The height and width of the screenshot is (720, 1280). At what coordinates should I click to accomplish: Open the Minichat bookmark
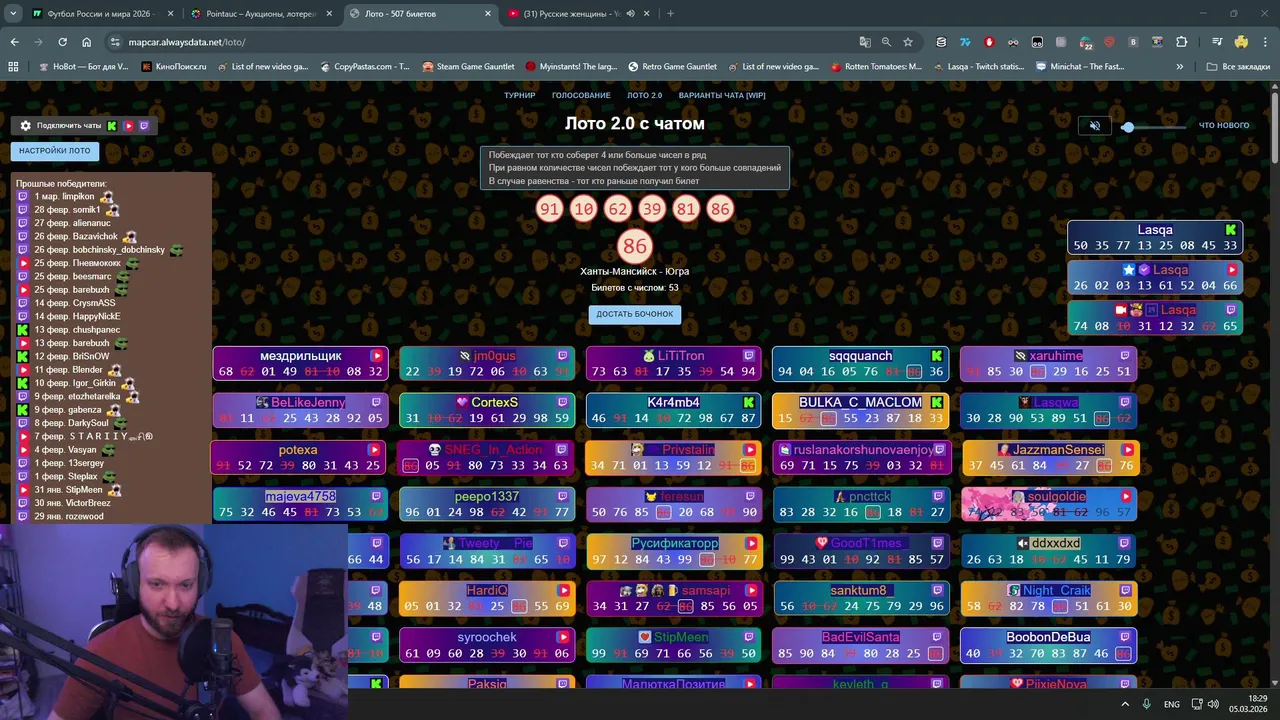point(1080,67)
